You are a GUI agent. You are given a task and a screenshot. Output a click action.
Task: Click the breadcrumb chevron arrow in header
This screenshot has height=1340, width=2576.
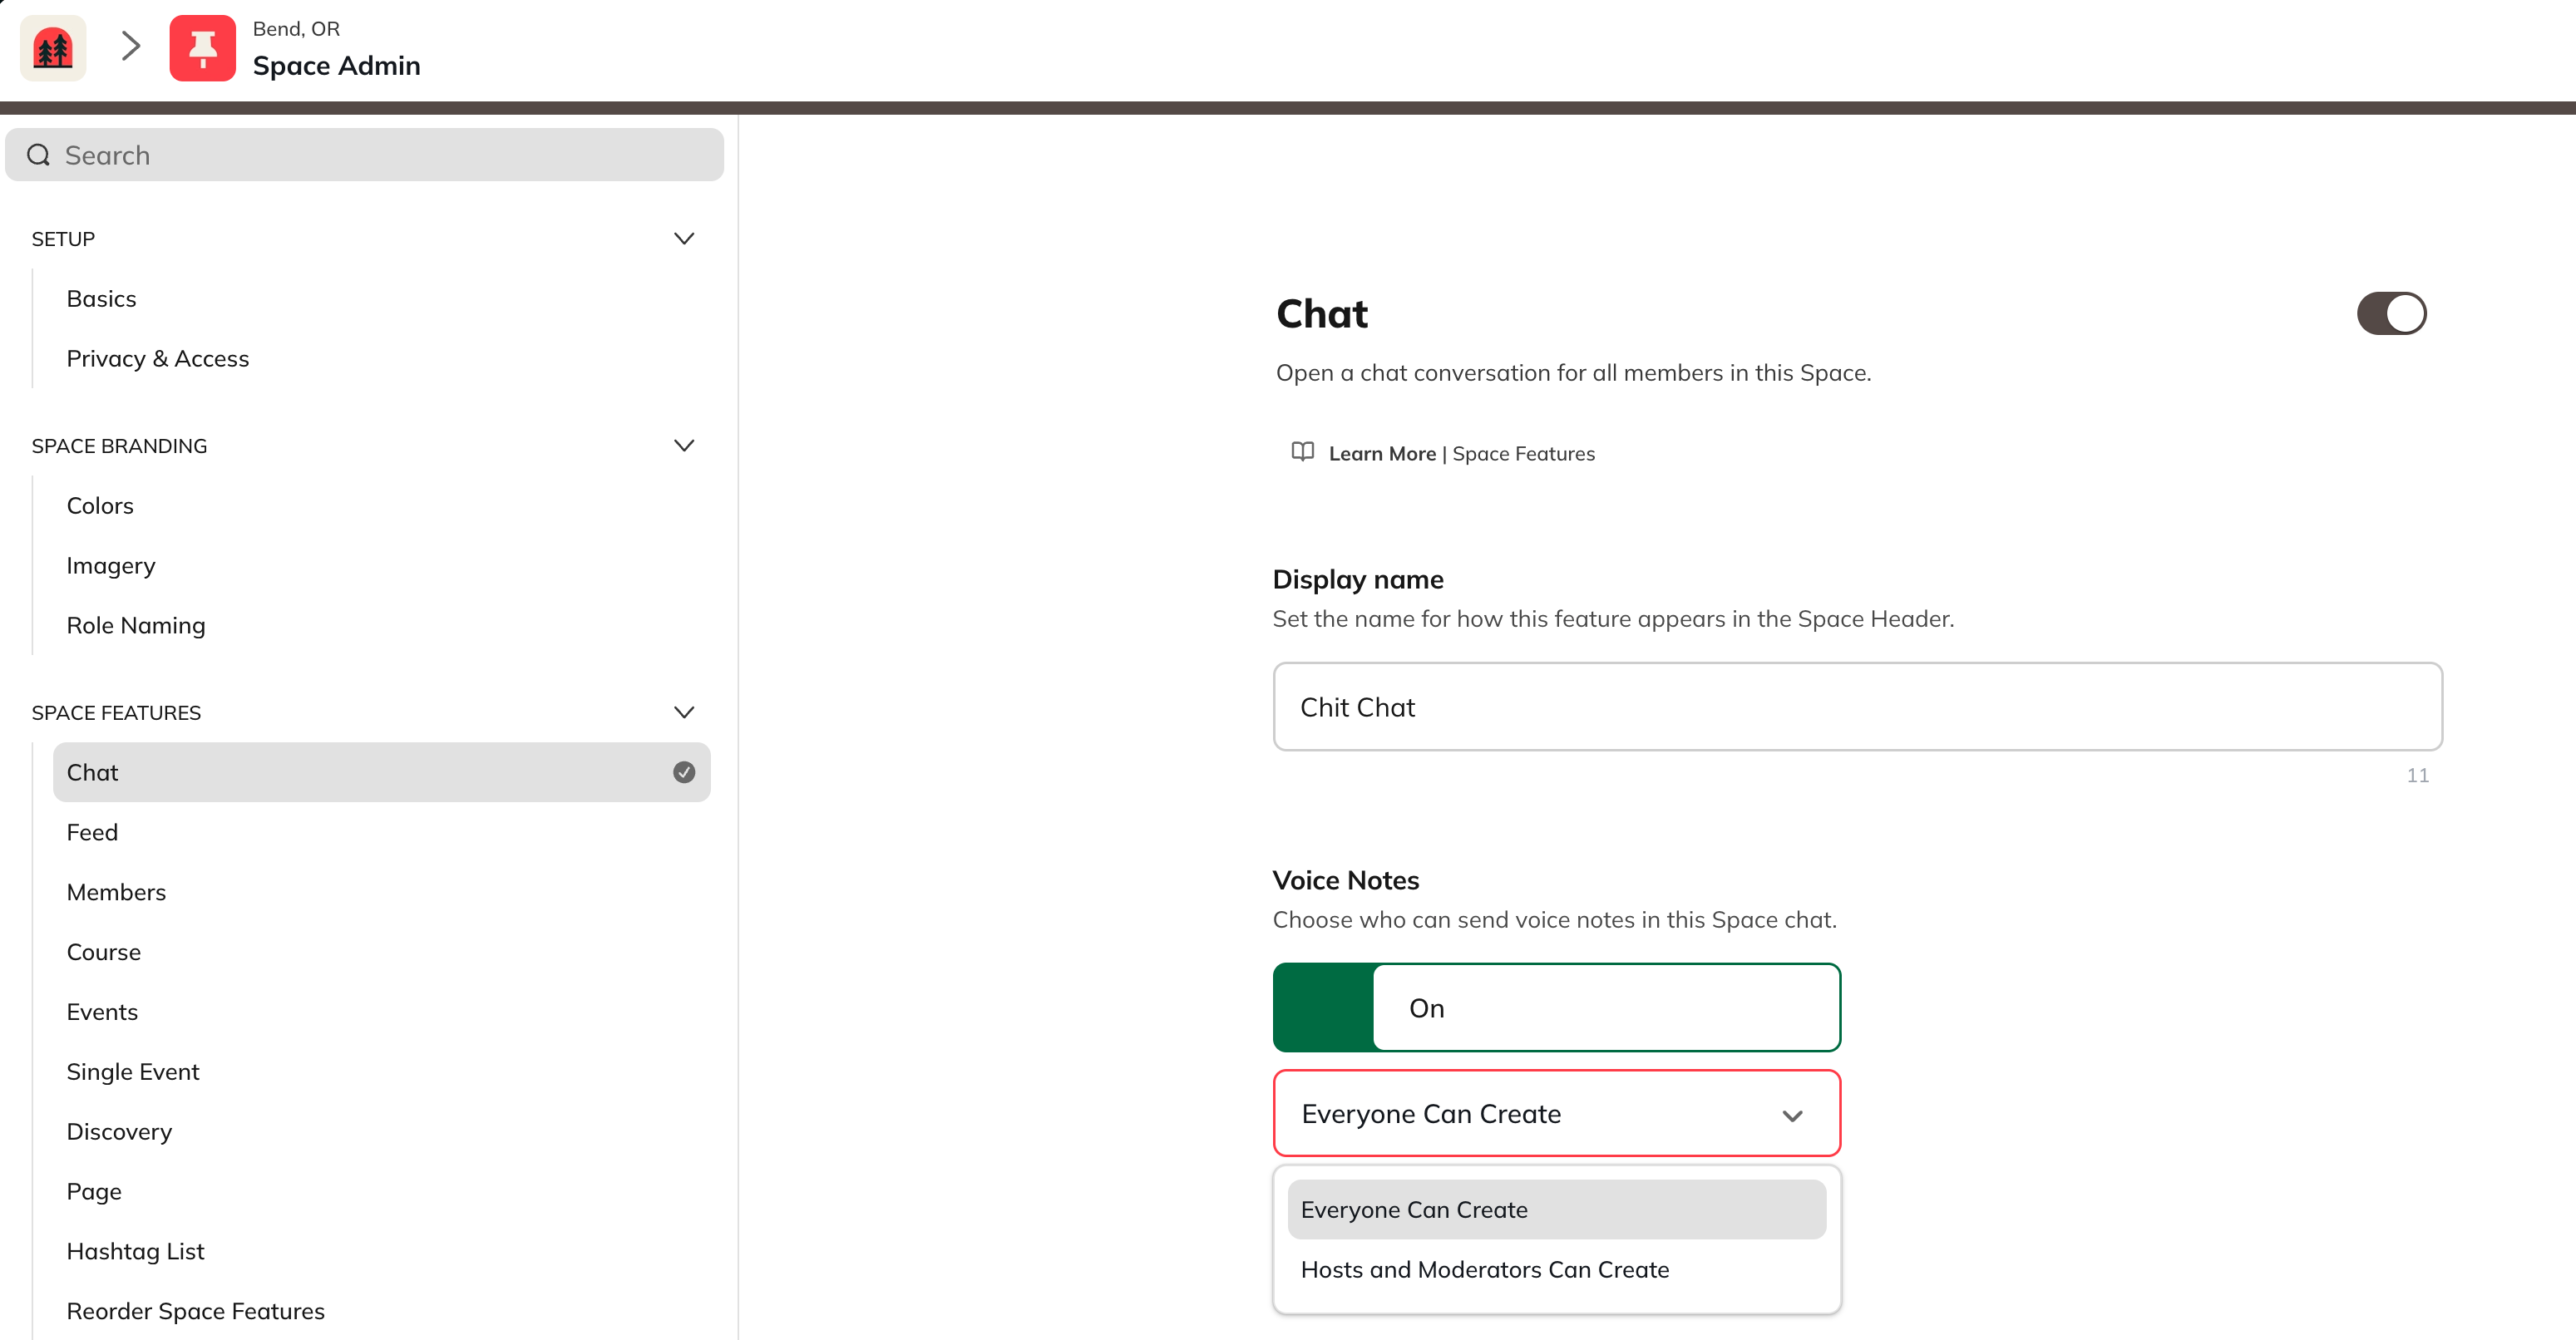(x=130, y=46)
